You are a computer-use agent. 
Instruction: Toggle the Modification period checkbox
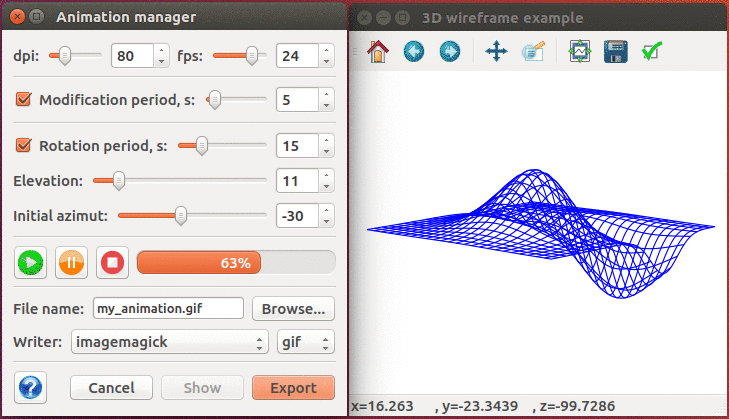click(23, 99)
